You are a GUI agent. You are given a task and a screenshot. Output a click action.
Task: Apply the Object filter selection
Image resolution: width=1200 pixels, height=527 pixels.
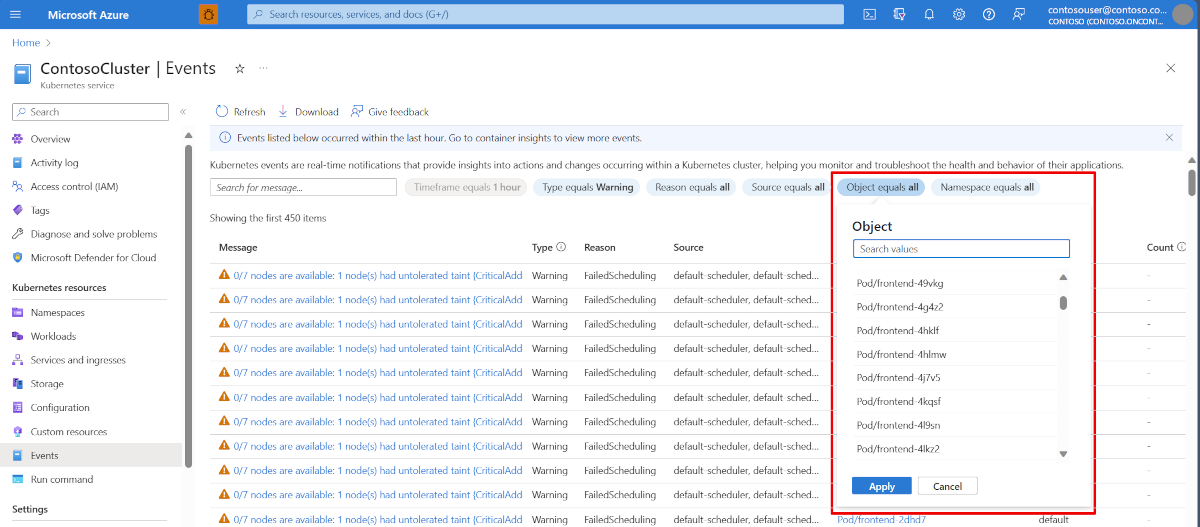pyautogui.click(x=881, y=486)
